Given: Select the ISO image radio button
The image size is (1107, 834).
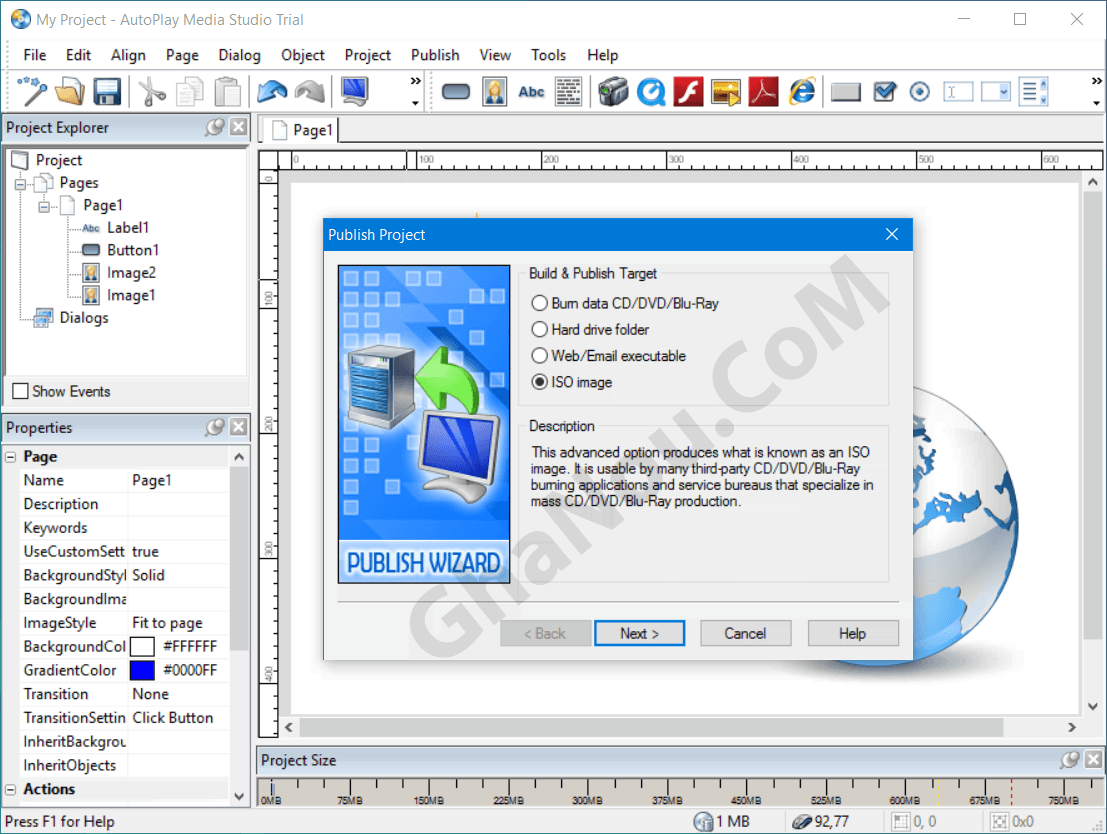Looking at the screenshot, I should [x=539, y=382].
